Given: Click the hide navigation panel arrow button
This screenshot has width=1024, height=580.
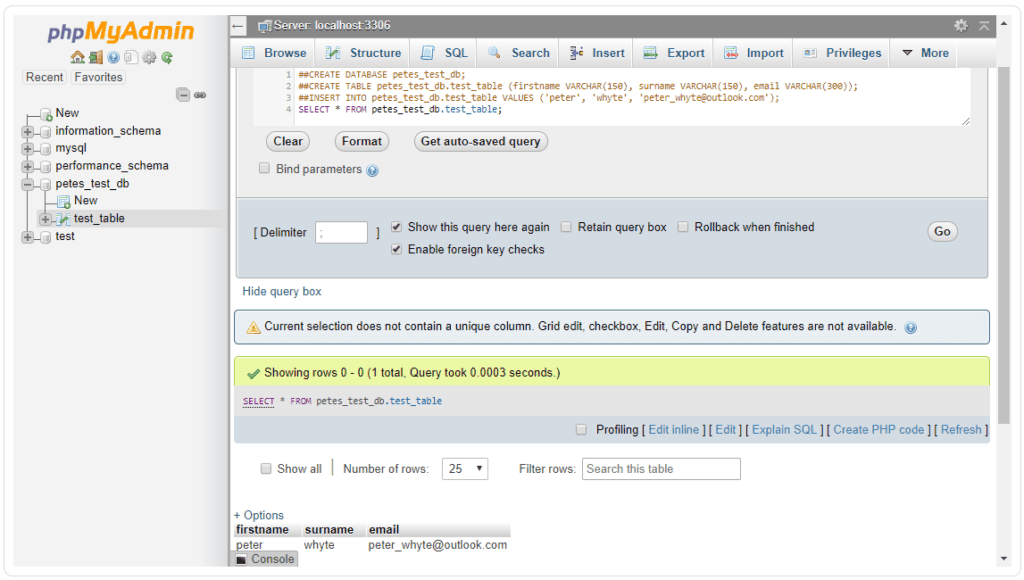Looking at the screenshot, I should 238,26.
